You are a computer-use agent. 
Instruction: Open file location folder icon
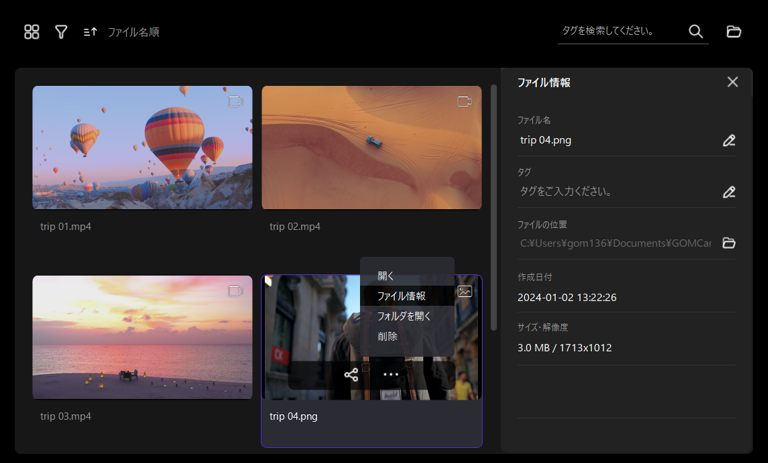point(729,243)
